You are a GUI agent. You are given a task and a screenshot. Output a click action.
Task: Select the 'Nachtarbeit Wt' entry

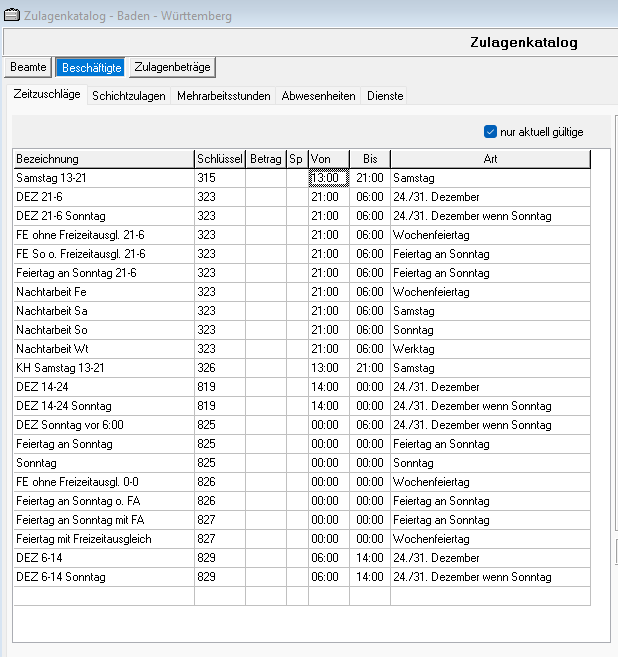(x=103, y=349)
